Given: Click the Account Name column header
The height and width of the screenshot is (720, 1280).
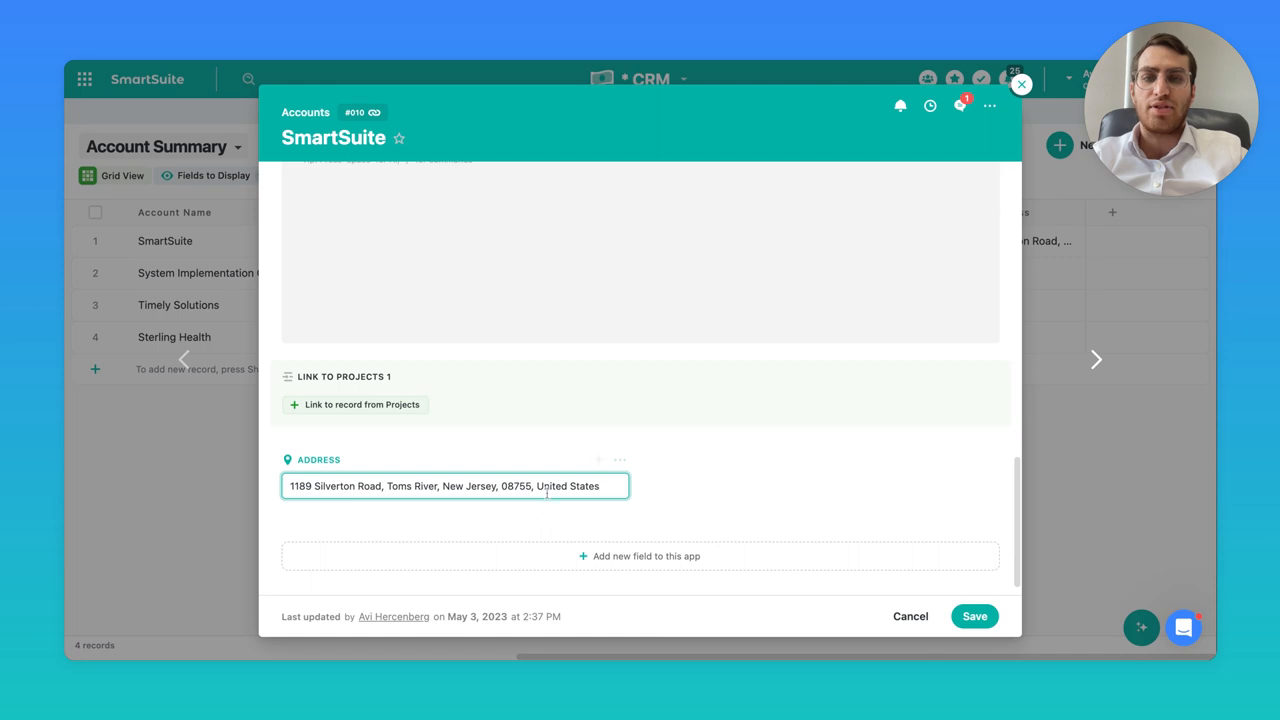Looking at the screenshot, I should click(x=174, y=212).
